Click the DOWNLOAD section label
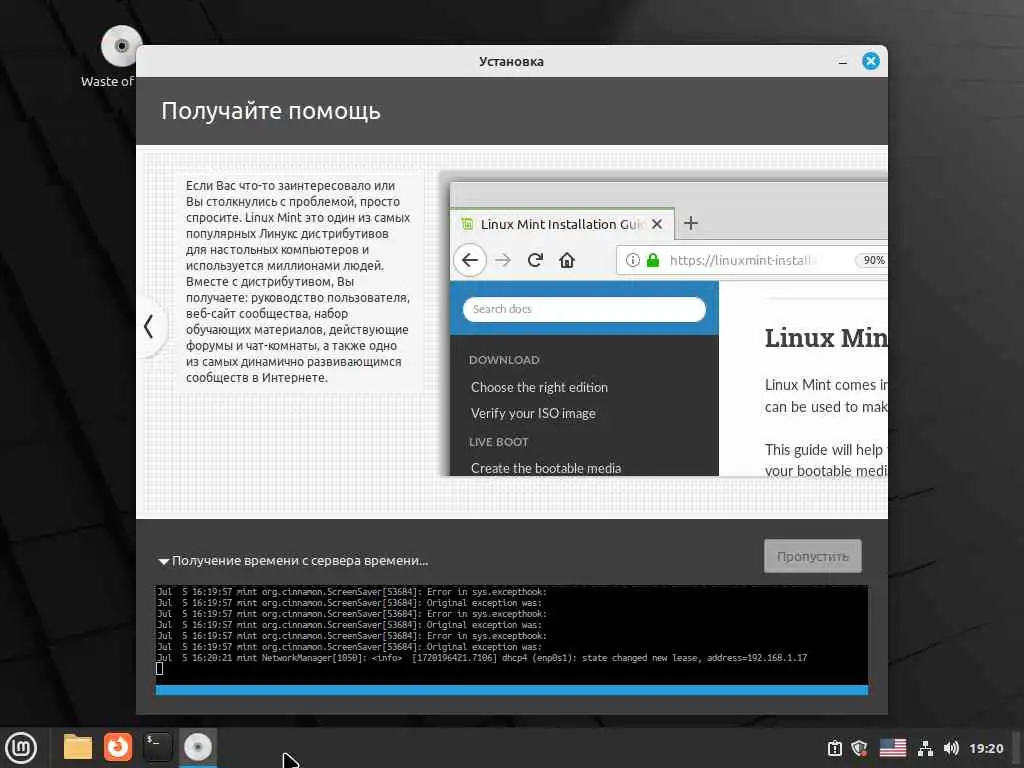 point(504,360)
